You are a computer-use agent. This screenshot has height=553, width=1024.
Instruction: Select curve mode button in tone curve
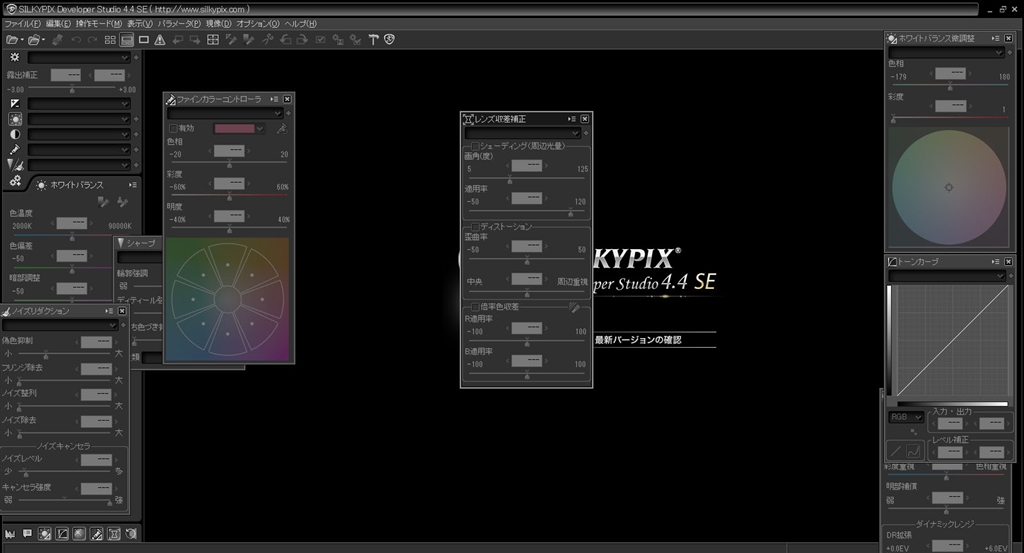tap(913, 450)
